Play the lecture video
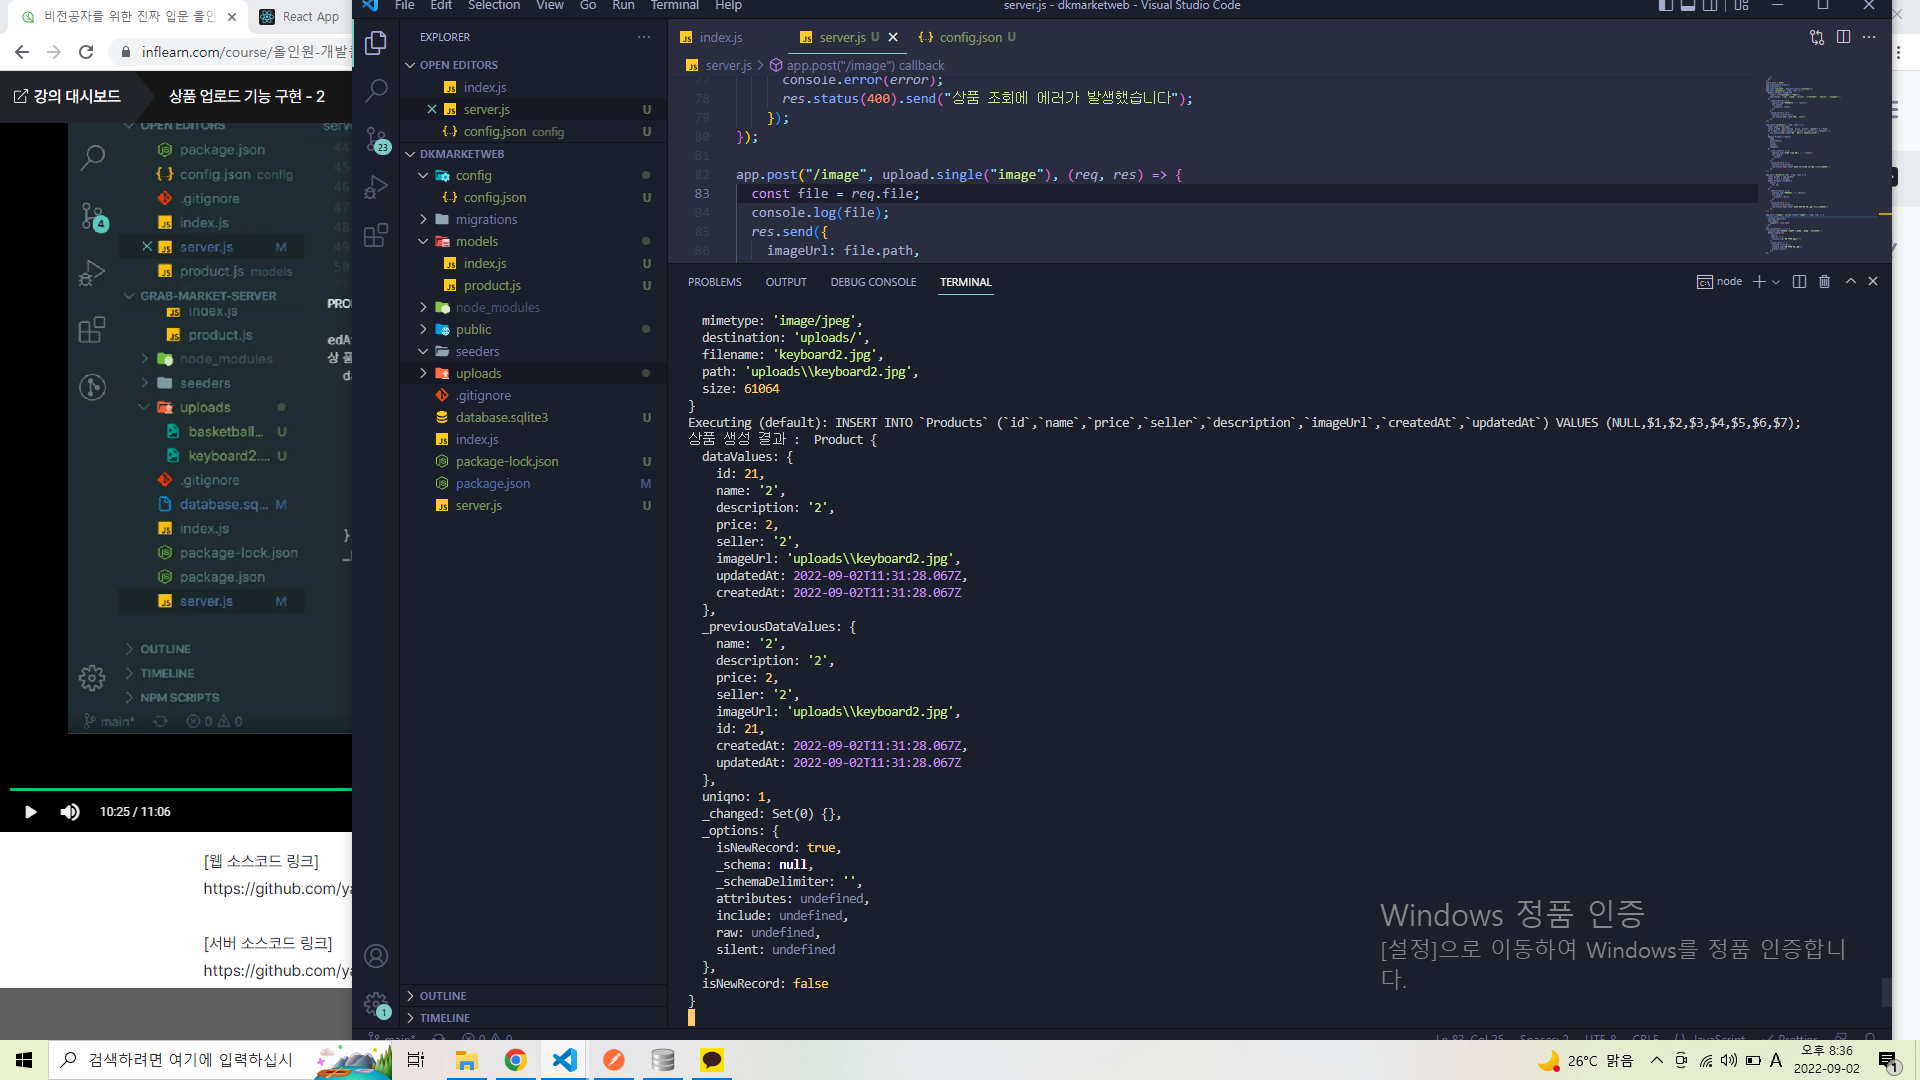This screenshot has height=1080, width=1920. [30, 812]
